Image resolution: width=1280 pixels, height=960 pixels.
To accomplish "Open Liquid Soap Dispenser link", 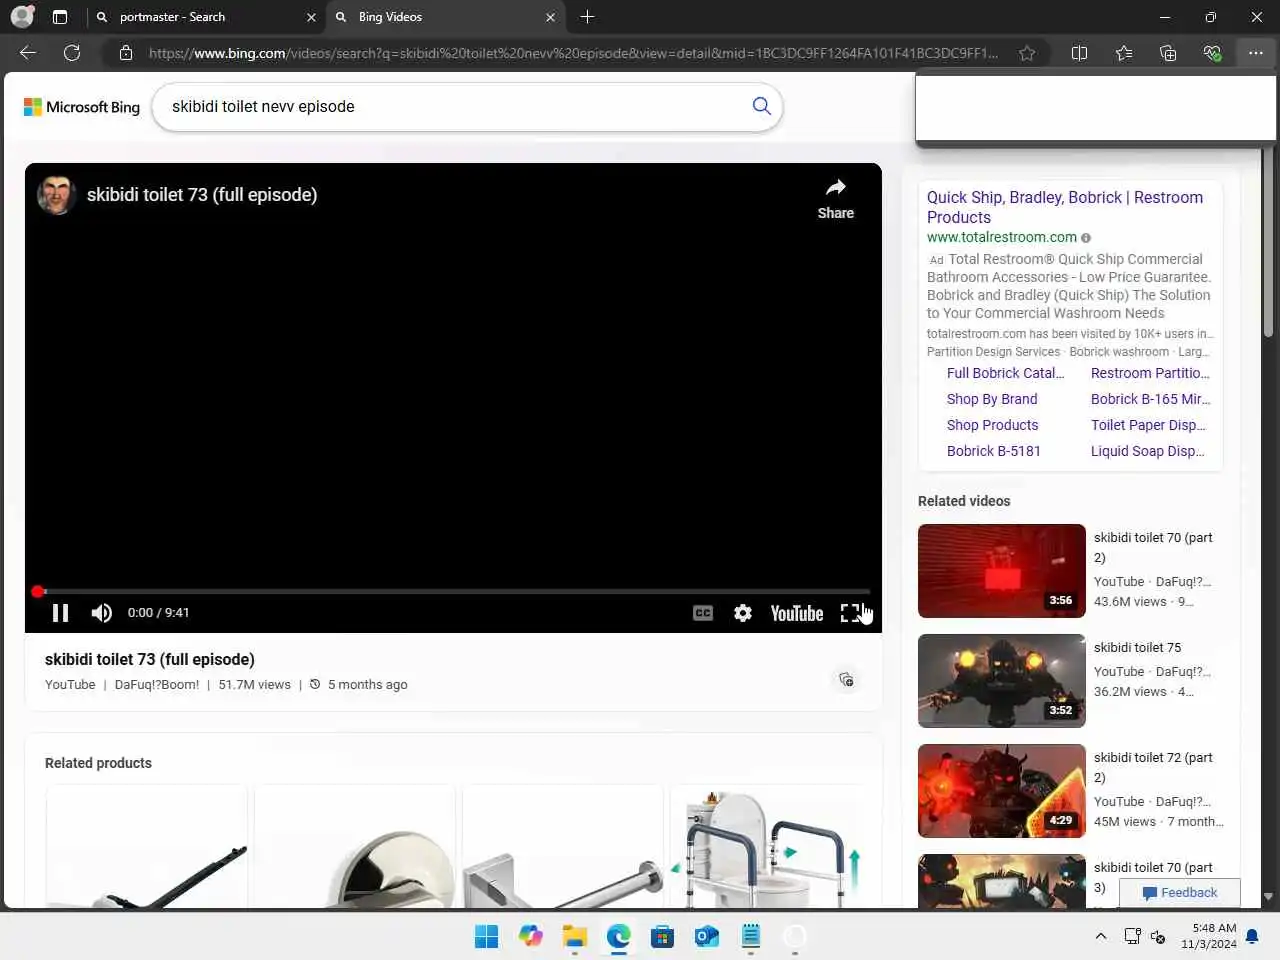I will (1147, 451).
